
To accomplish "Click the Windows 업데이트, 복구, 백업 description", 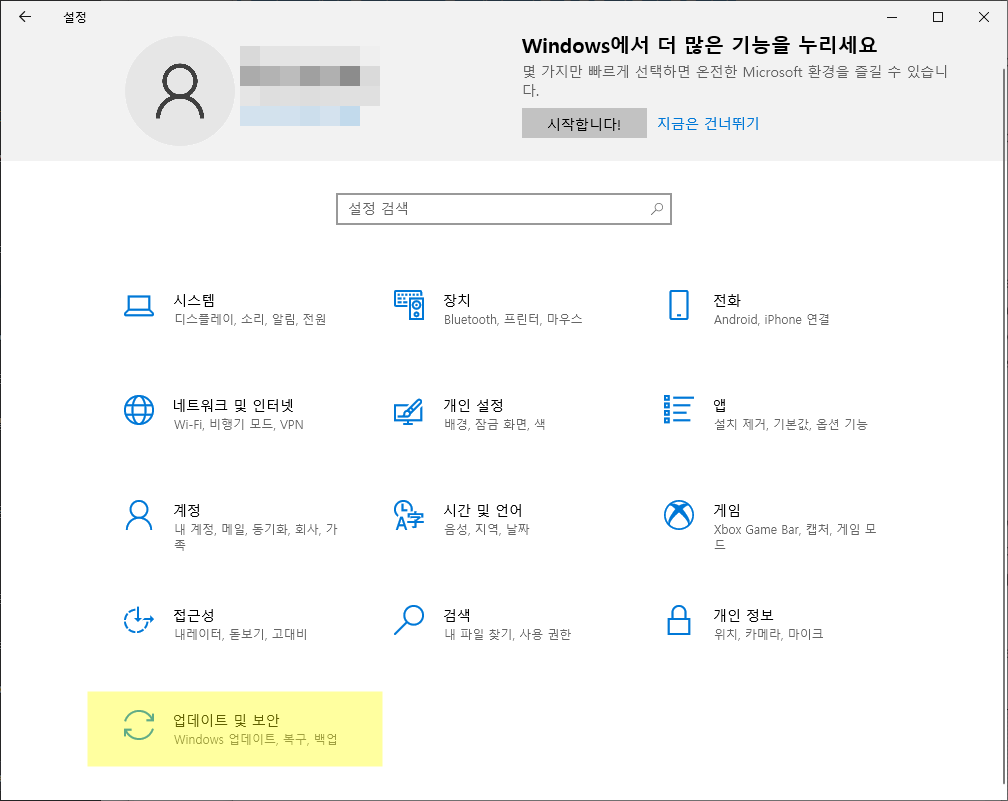I will [255, 739].
